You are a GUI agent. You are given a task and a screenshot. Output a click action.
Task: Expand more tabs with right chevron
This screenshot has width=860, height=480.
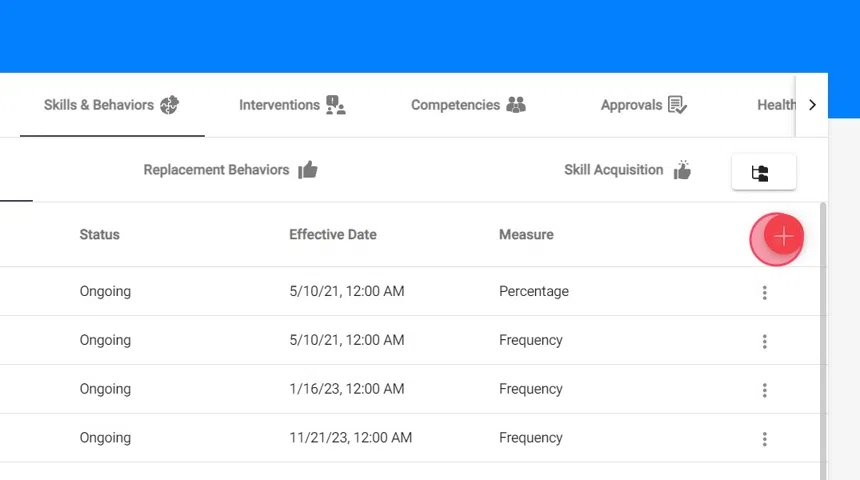point(812,105)
